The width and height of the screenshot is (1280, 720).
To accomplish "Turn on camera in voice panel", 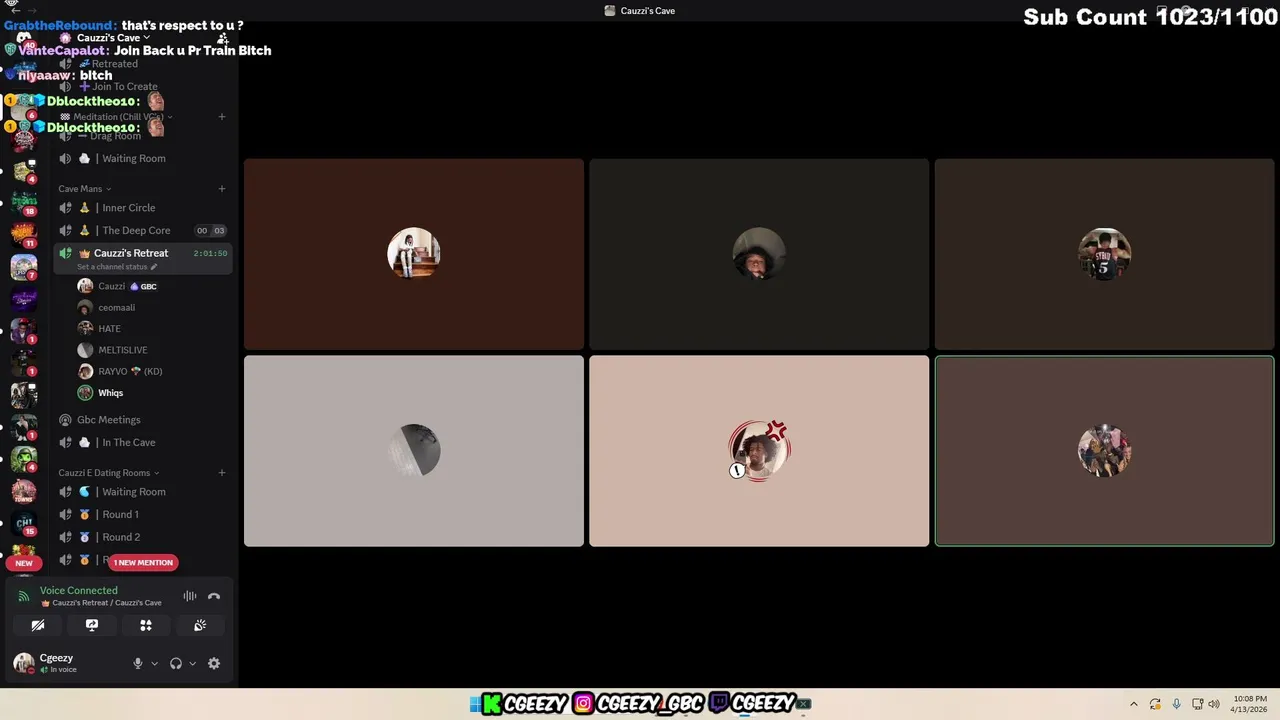I will 38,625.
